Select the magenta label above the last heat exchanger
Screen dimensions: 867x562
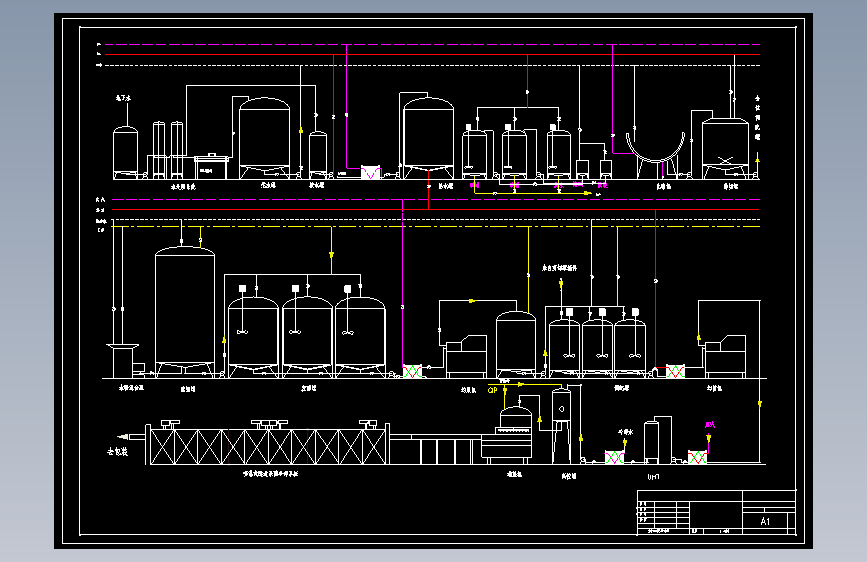710,424
